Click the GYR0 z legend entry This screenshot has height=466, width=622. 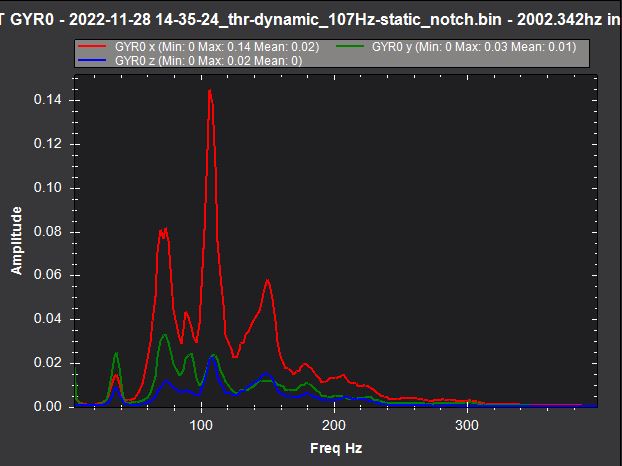(190, 61)
